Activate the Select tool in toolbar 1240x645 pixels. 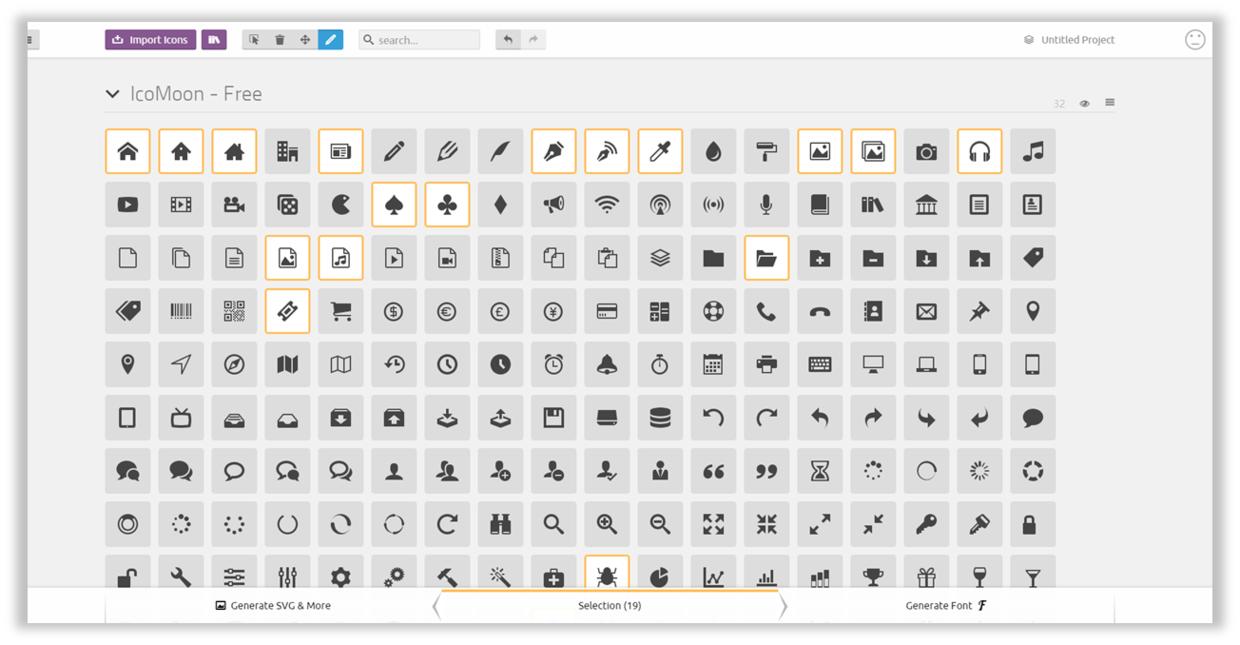(x=254, y=40)
